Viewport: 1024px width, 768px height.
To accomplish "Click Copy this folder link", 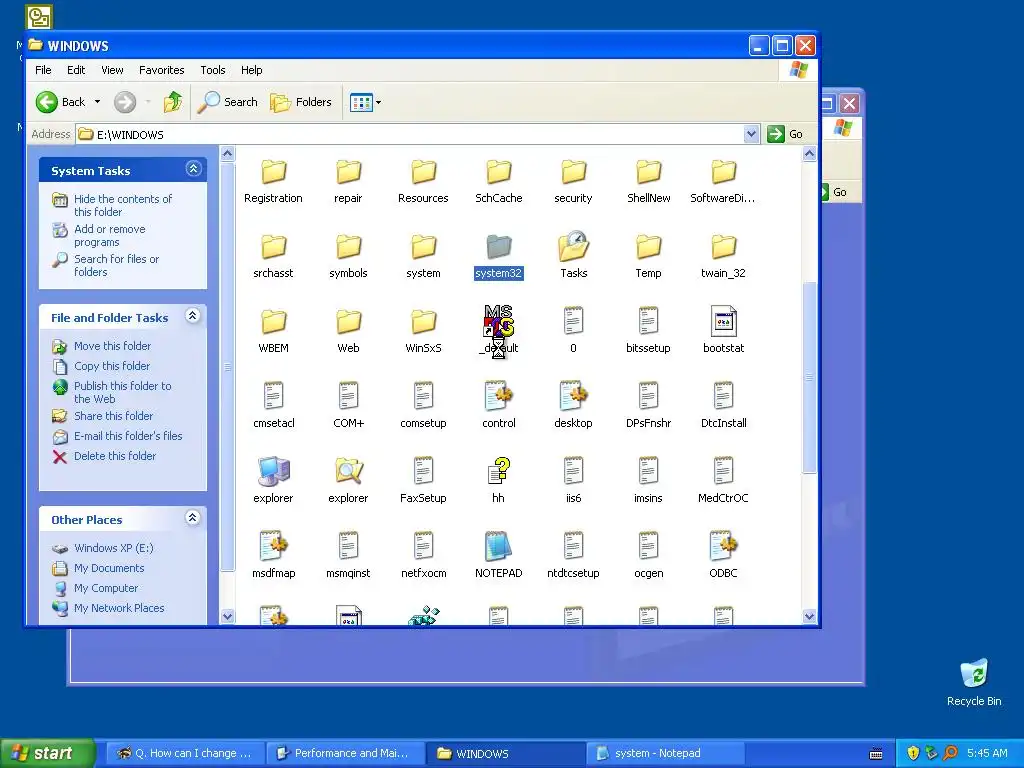I will [112, 366].
